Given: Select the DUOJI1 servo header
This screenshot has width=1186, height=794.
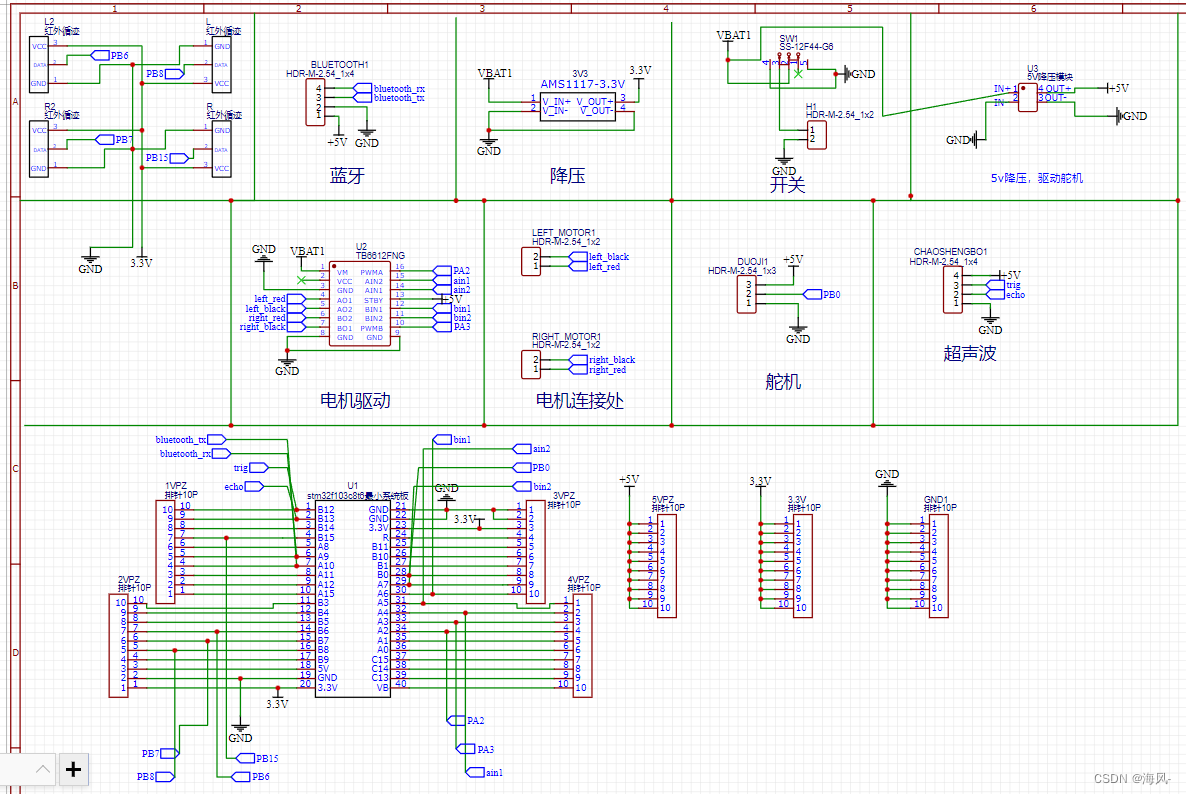Looking at the screenshot, I should tap(747, 294).
